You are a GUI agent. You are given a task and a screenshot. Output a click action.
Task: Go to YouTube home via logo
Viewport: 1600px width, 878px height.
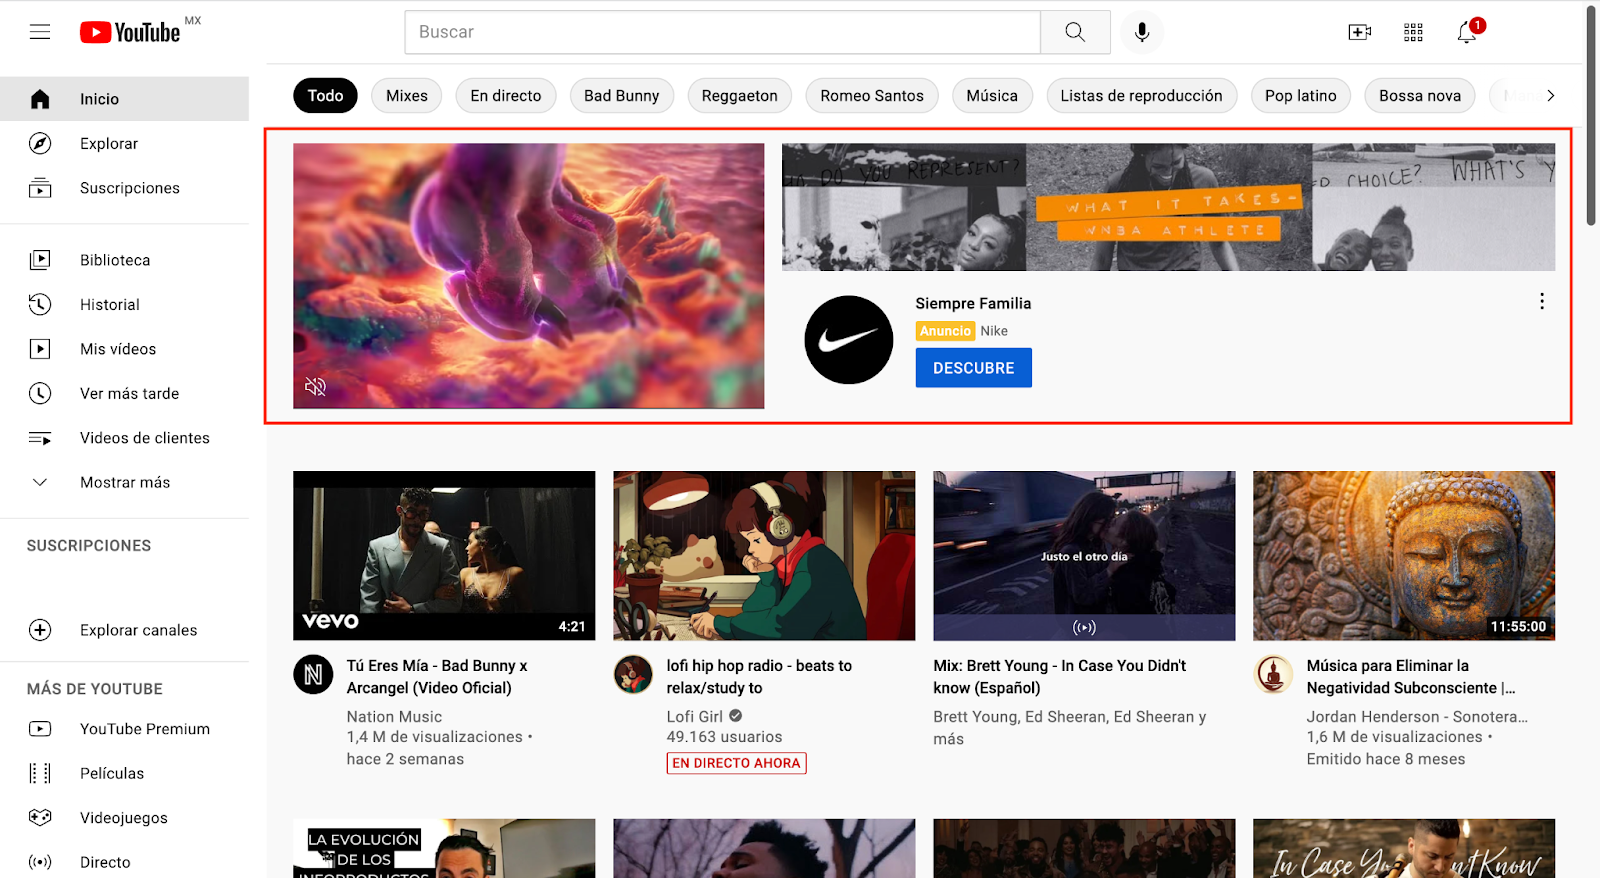tap(131, 32)
